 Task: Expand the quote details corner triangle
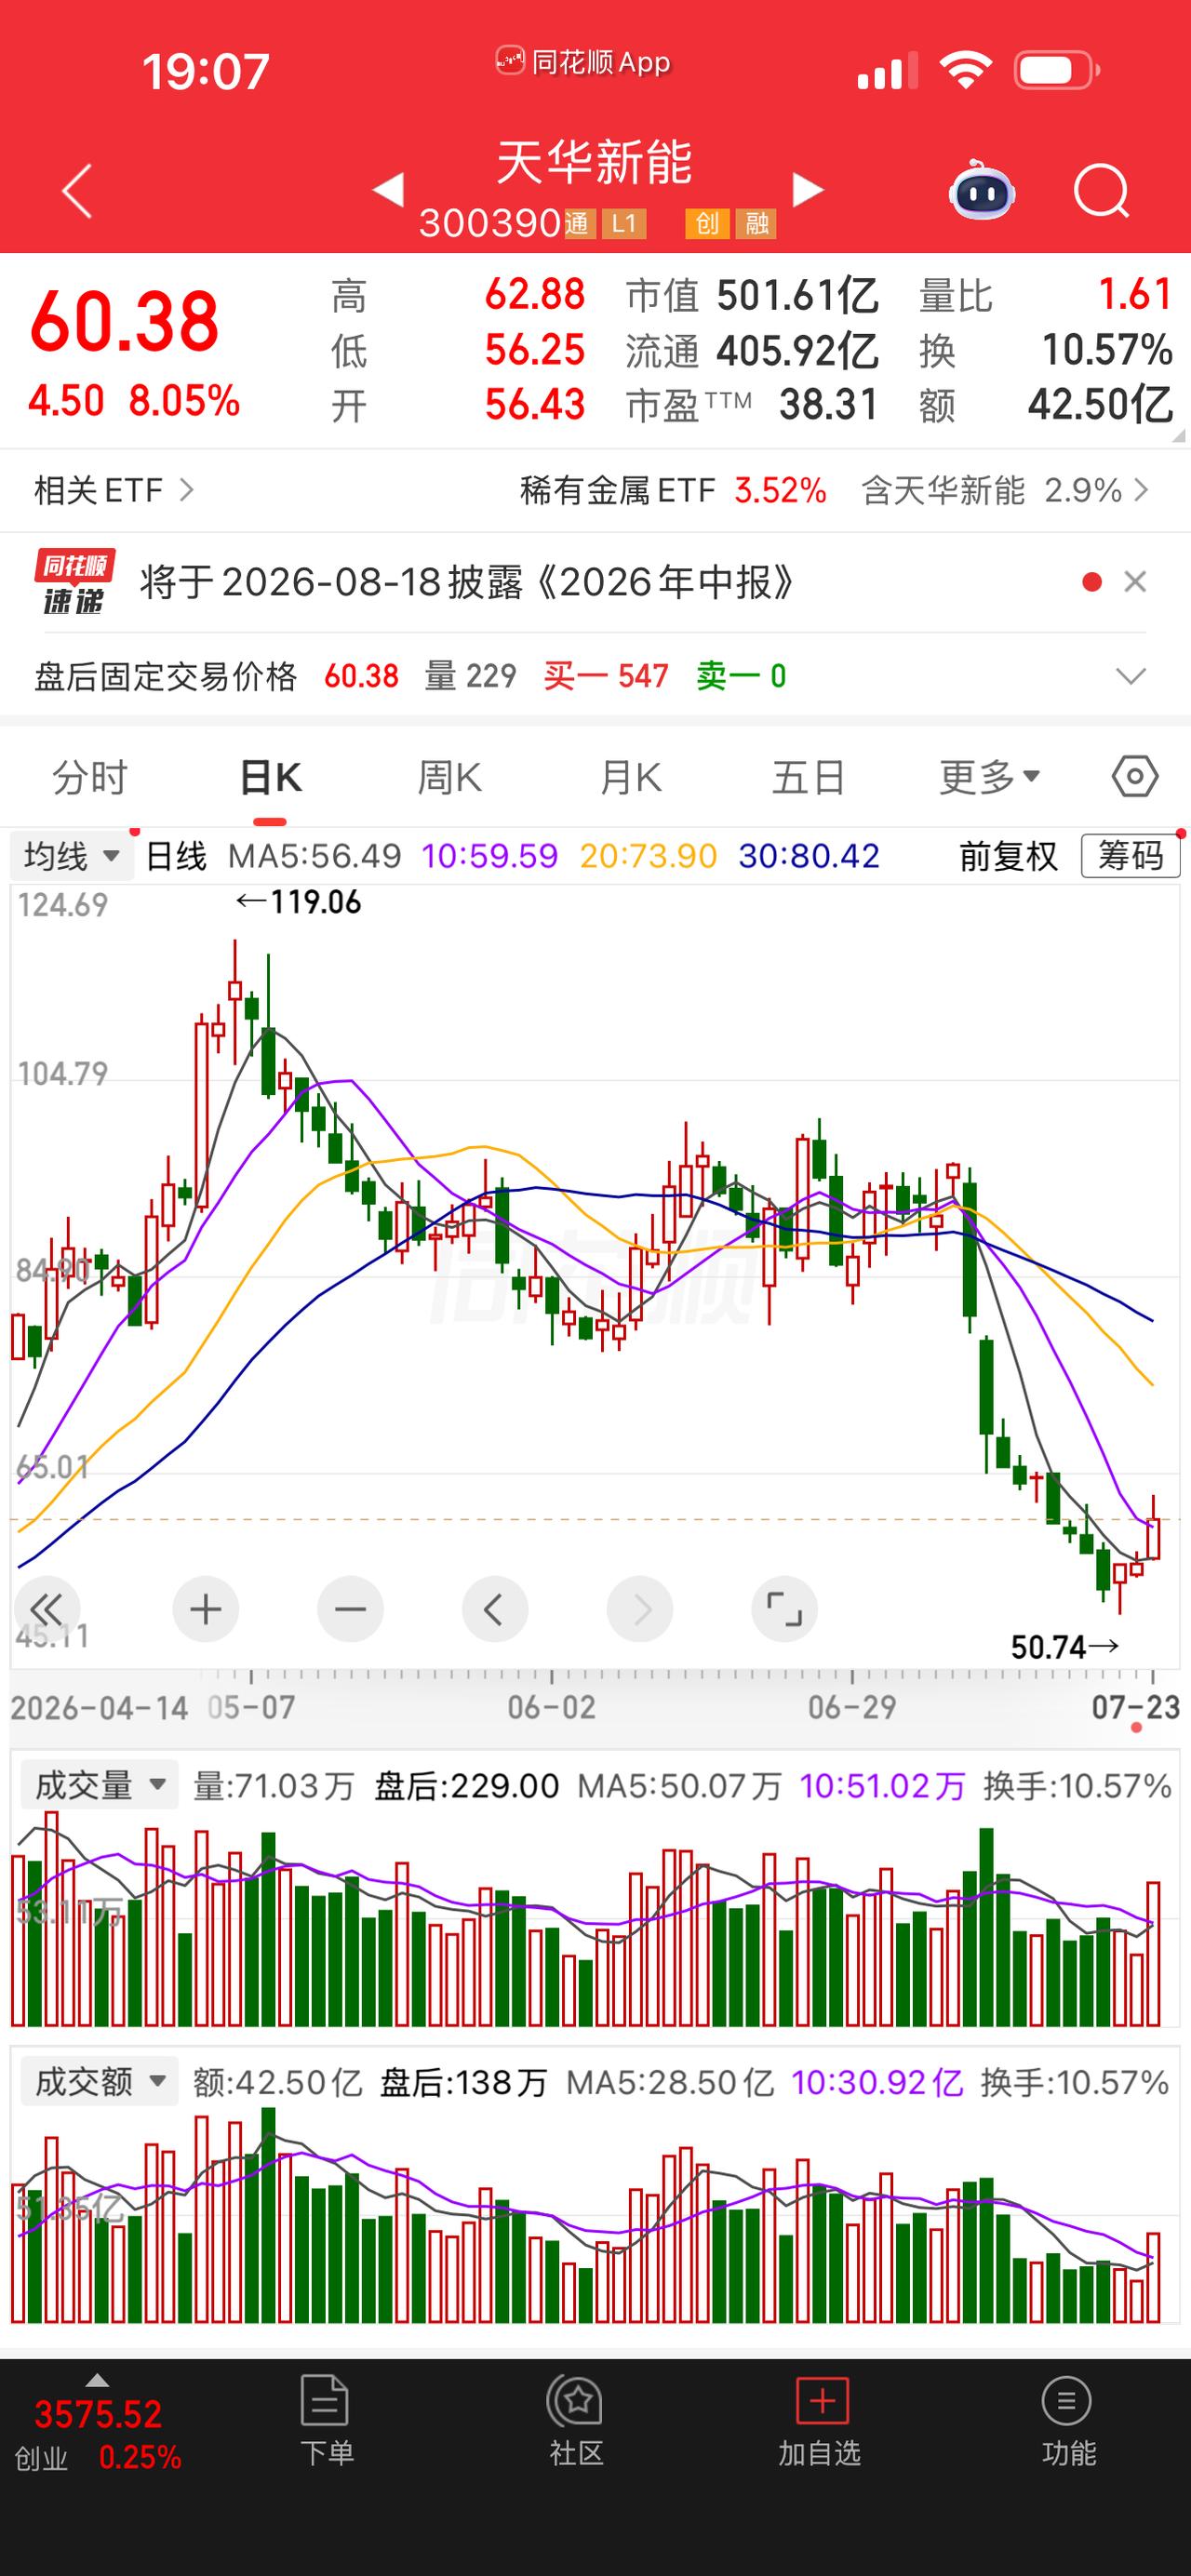coord(1177,435)
